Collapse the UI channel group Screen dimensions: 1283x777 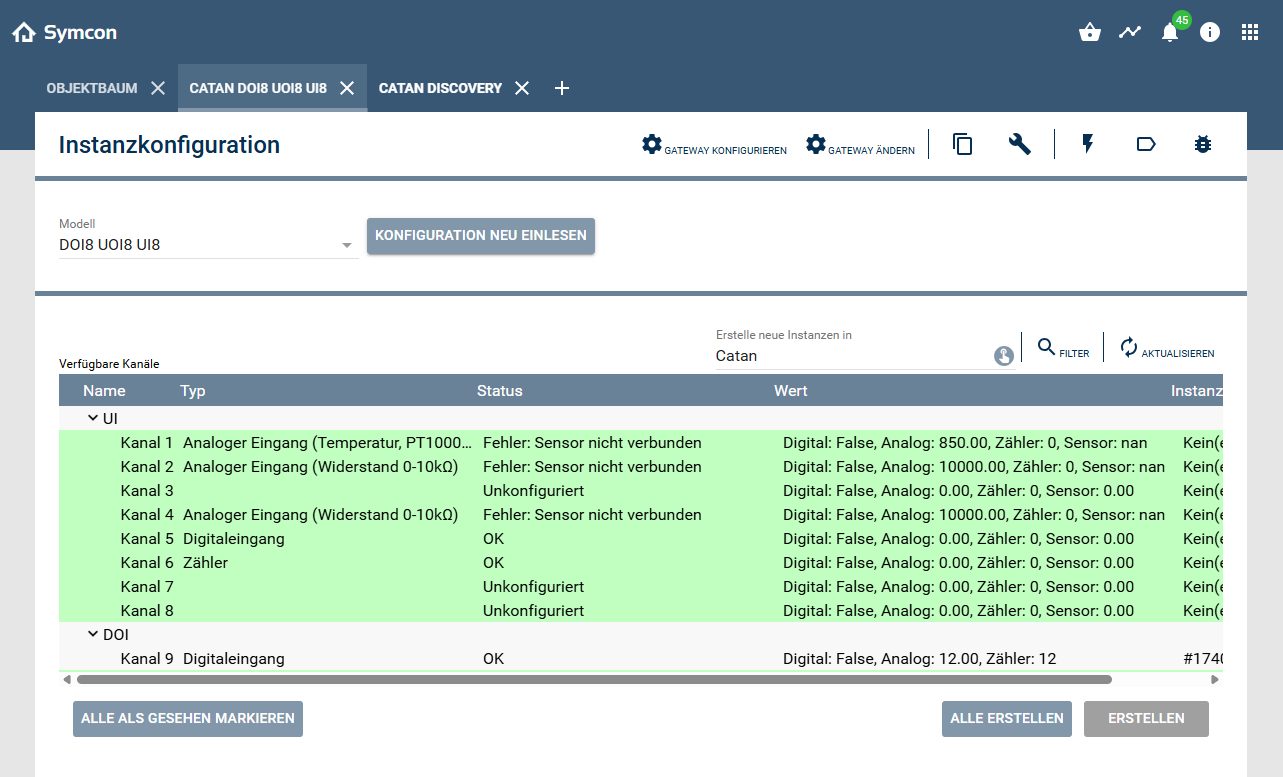(92, 418)
